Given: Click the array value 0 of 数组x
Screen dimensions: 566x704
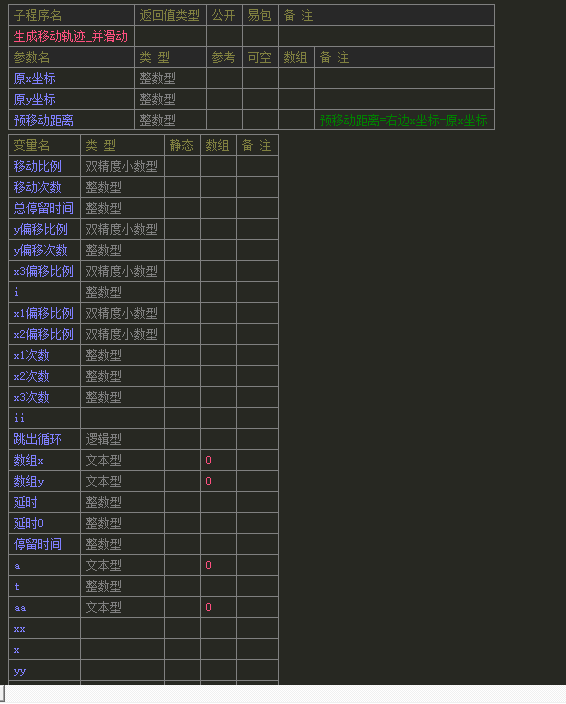Looking at the screenshot, I should [208, 460].
